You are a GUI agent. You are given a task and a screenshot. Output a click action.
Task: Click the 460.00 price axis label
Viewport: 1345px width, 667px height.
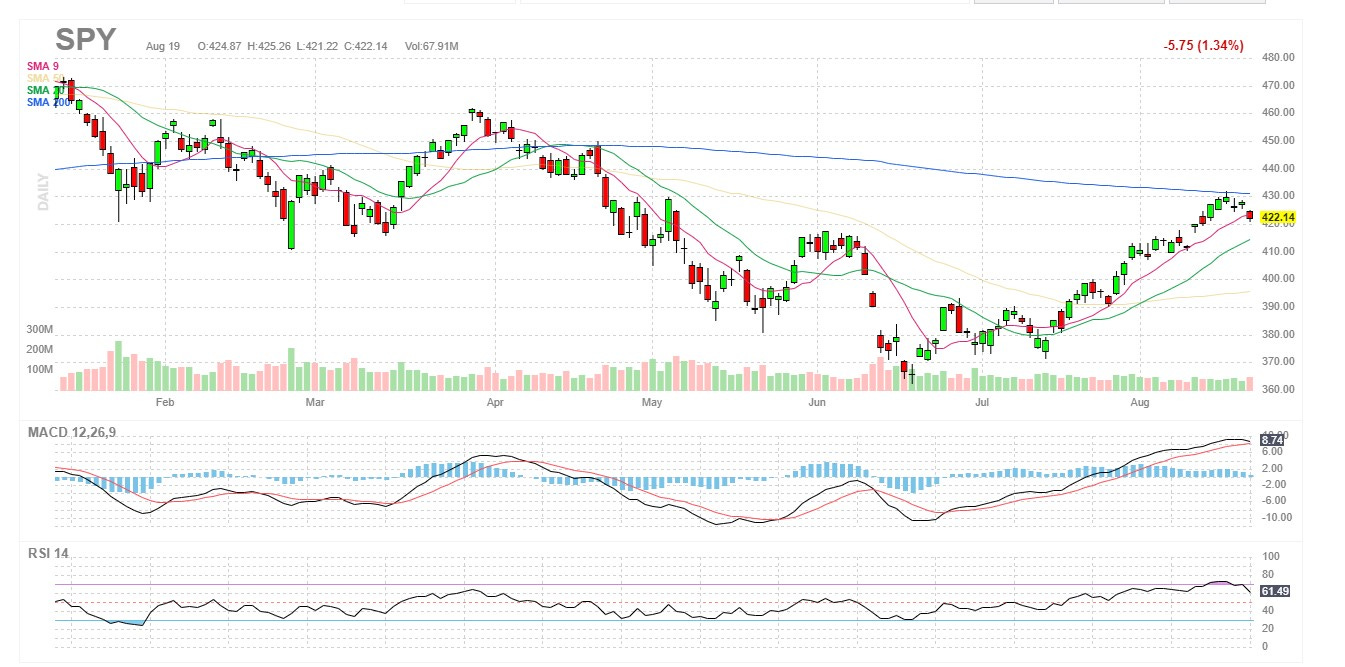[x=1279, y=113]
